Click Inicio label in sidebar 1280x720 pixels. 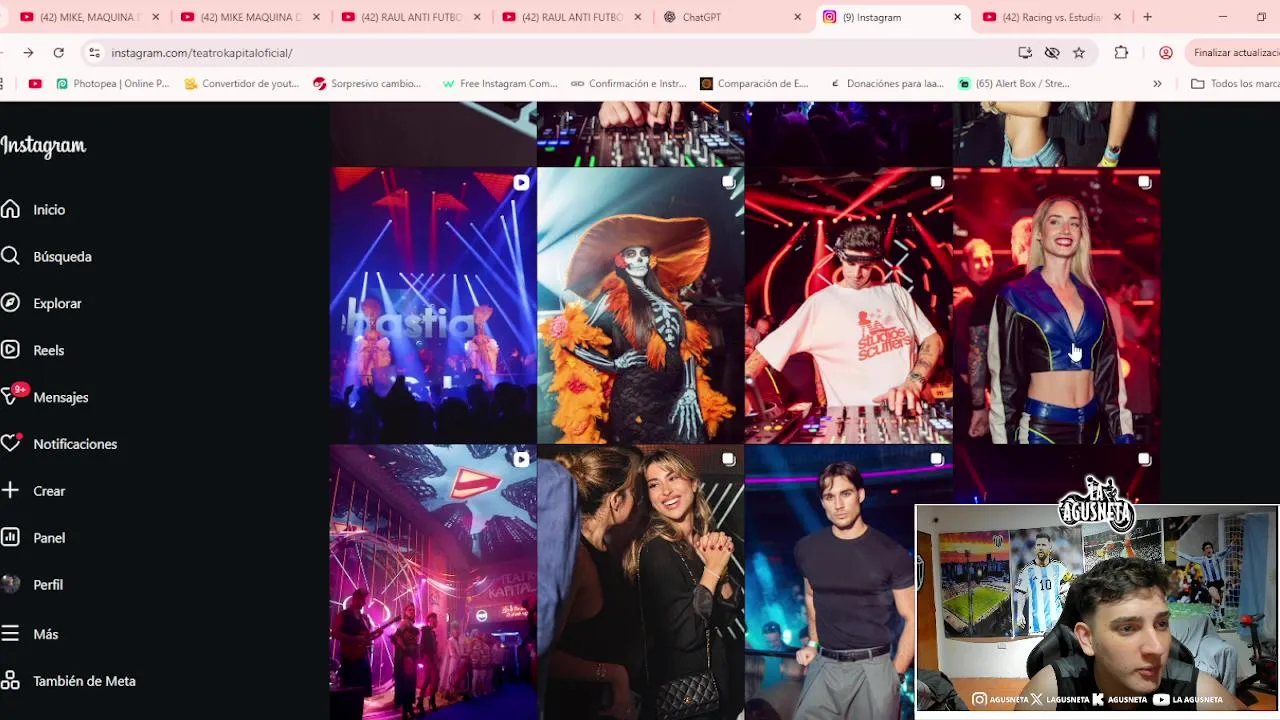click(x=49, y=210)
